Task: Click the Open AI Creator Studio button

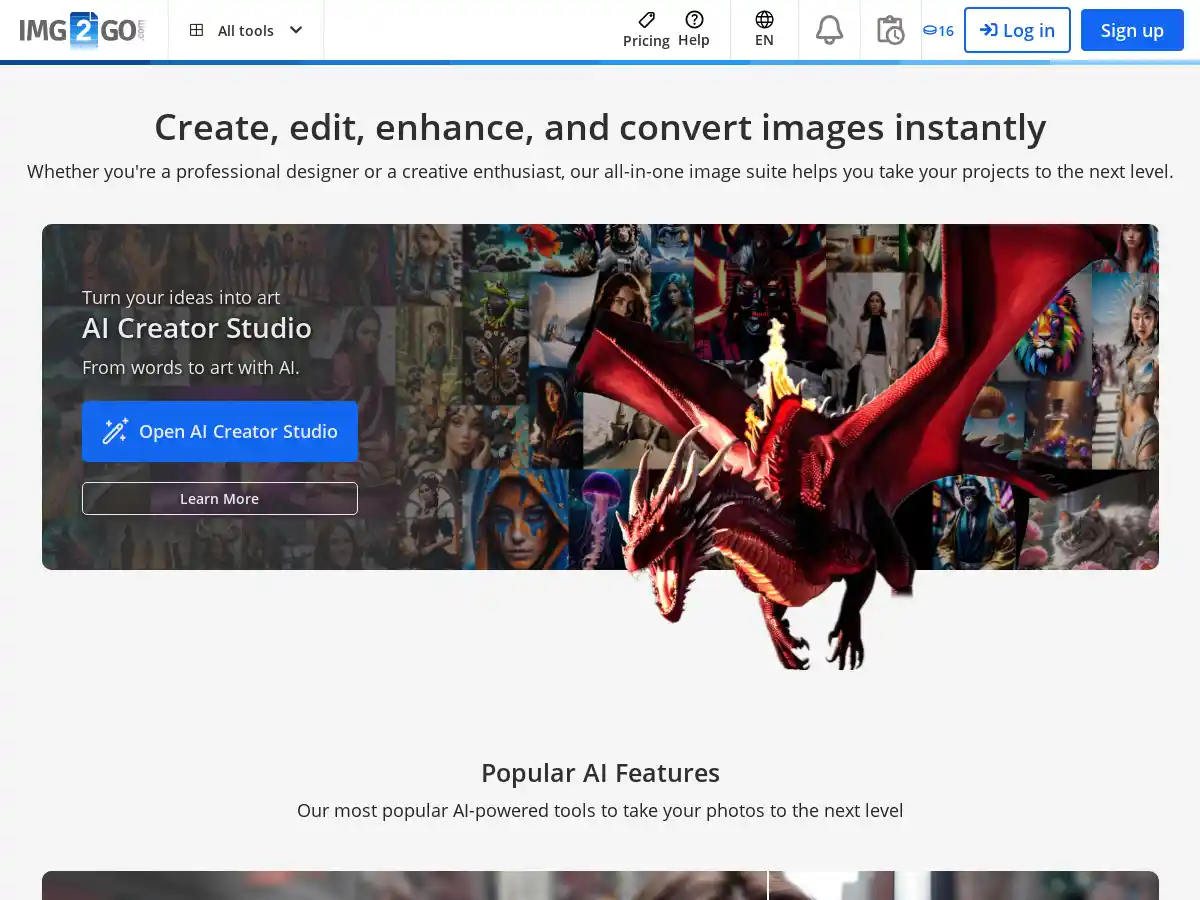Action: [220, 431]
